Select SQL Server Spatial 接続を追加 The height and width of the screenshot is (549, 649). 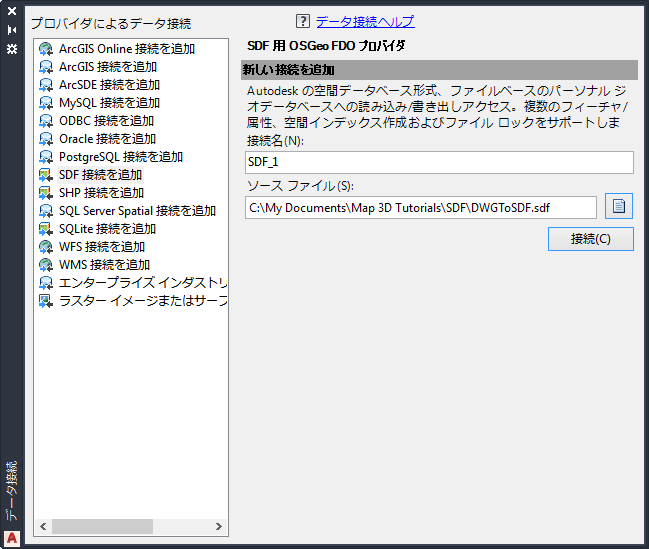pyautogui.click(x=137, y=211)
